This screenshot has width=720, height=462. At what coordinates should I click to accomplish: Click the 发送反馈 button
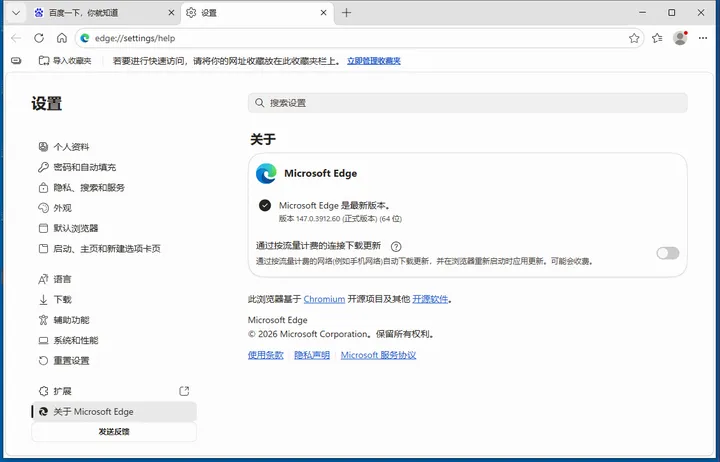(114, 432)
